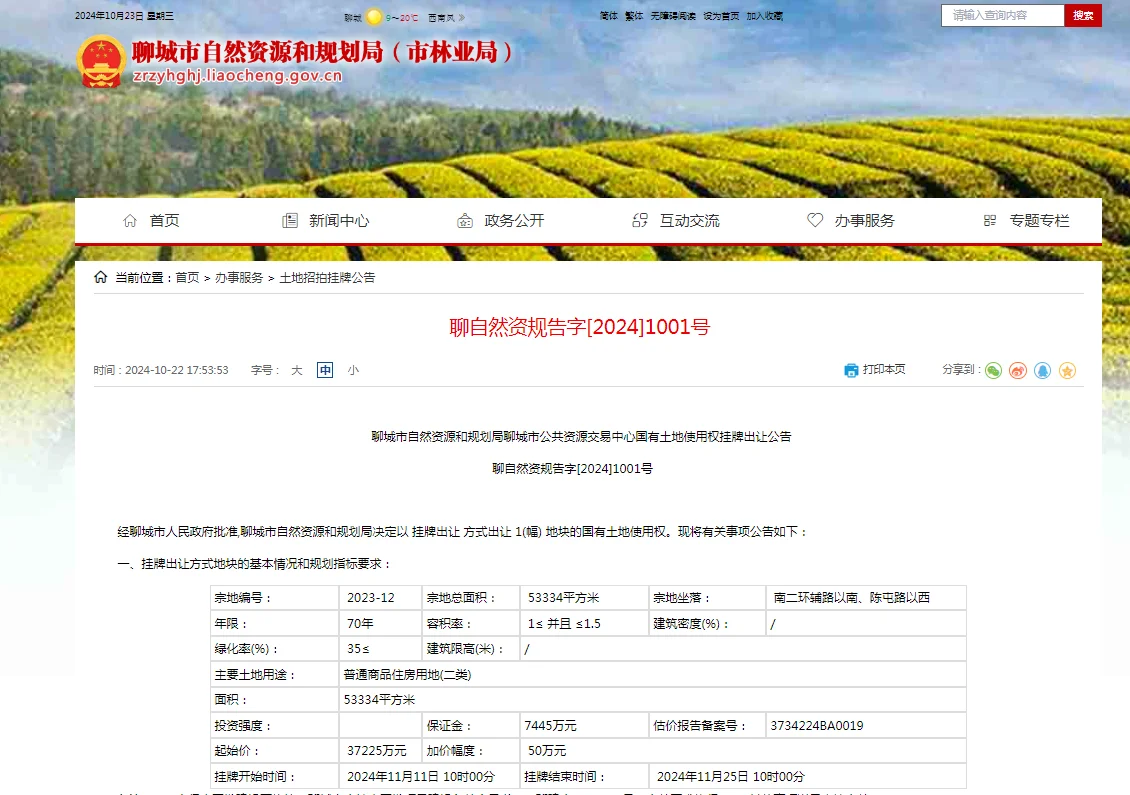This screenshot has height=795, width=1130.
Task: Expand the 专题专栏 navigation item
Action: pos(1026,221)
